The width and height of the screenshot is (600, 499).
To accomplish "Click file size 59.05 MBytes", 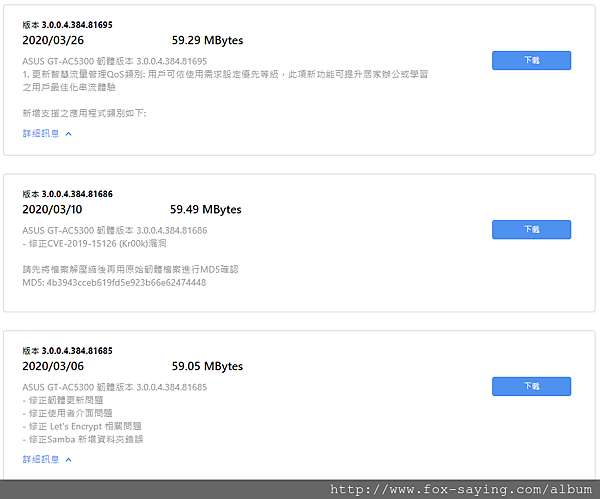I will [207, 366].
